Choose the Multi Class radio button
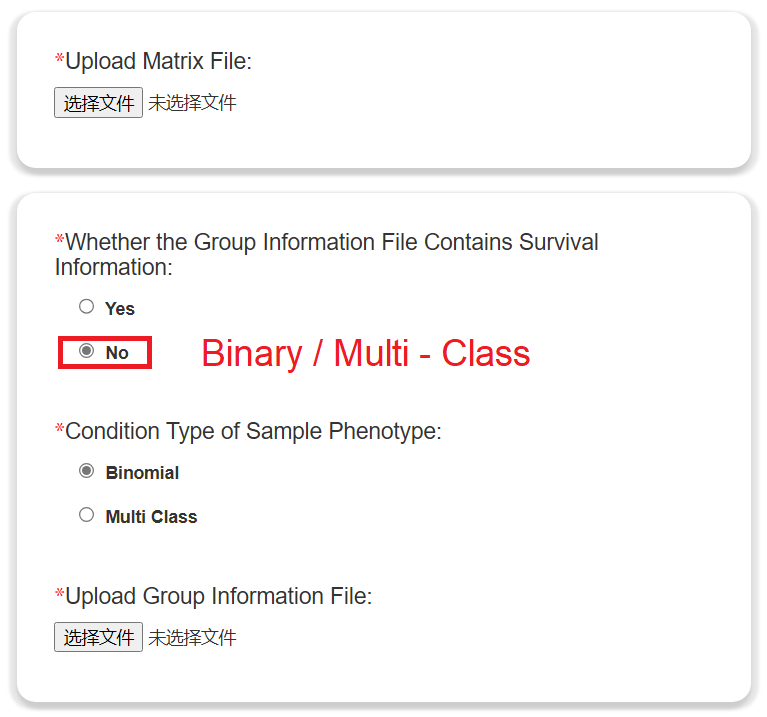767x717 pixels. [87, 515]
